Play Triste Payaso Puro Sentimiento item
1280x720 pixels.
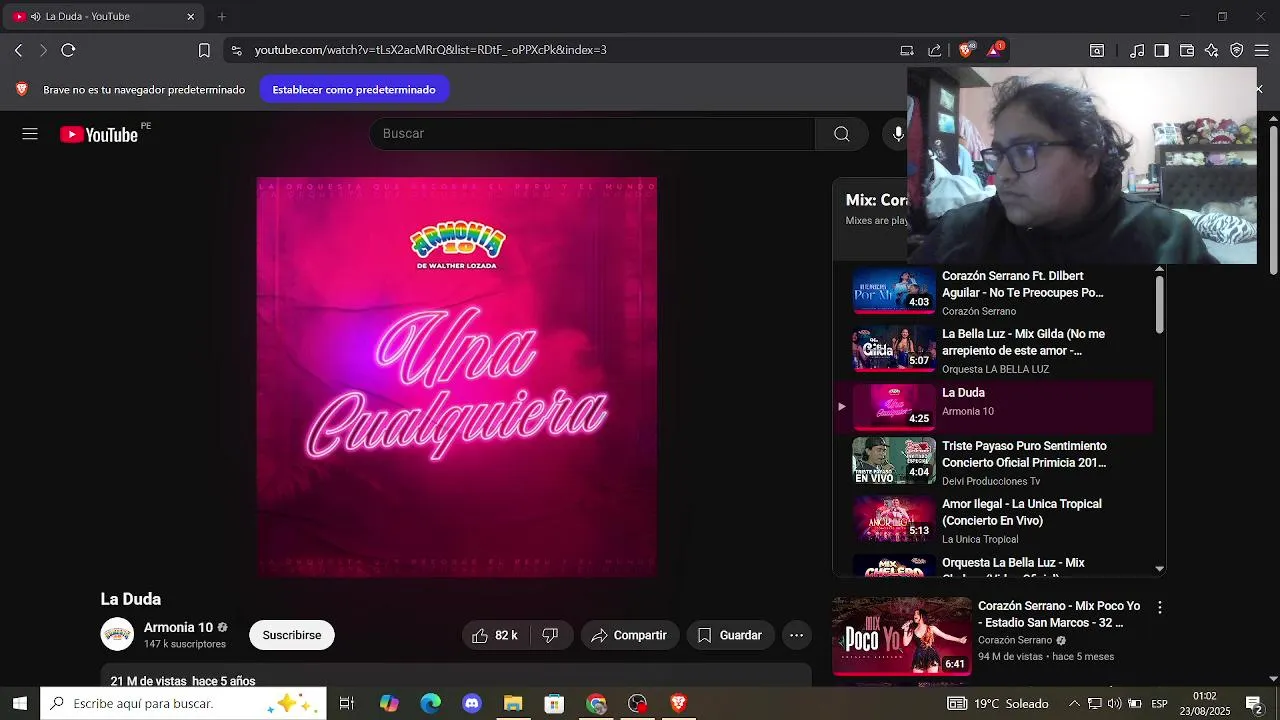(993, 463)
